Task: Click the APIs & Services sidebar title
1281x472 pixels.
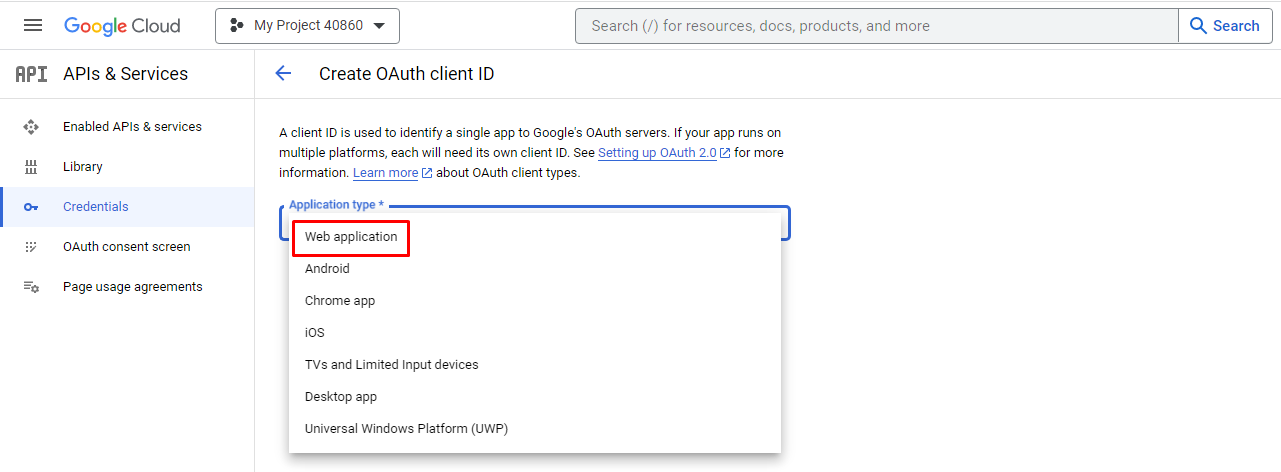Action: [x=125, y=74]
